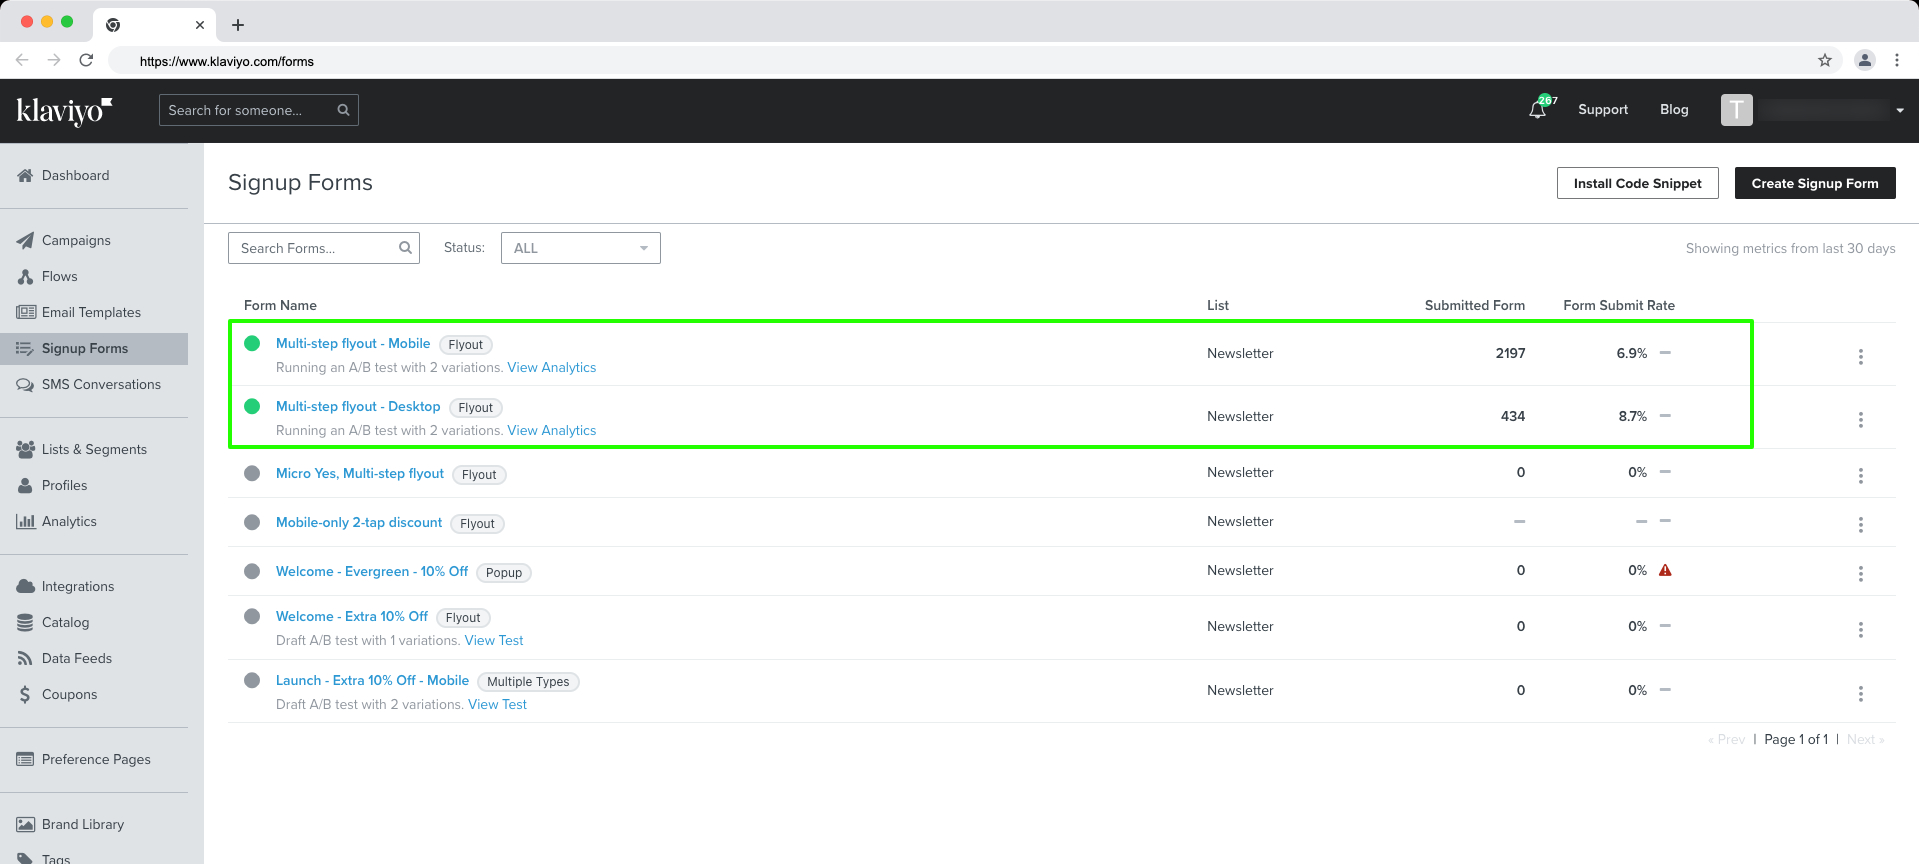Open the Status ALL dropdown

(x=581, y=248)
